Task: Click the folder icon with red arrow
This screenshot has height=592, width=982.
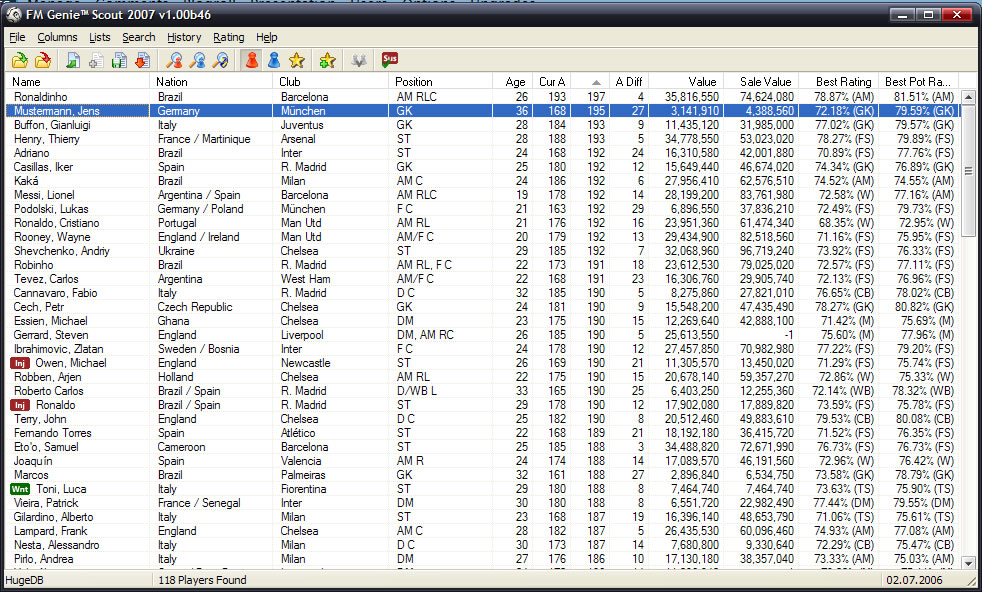Action: coord(42,61)
